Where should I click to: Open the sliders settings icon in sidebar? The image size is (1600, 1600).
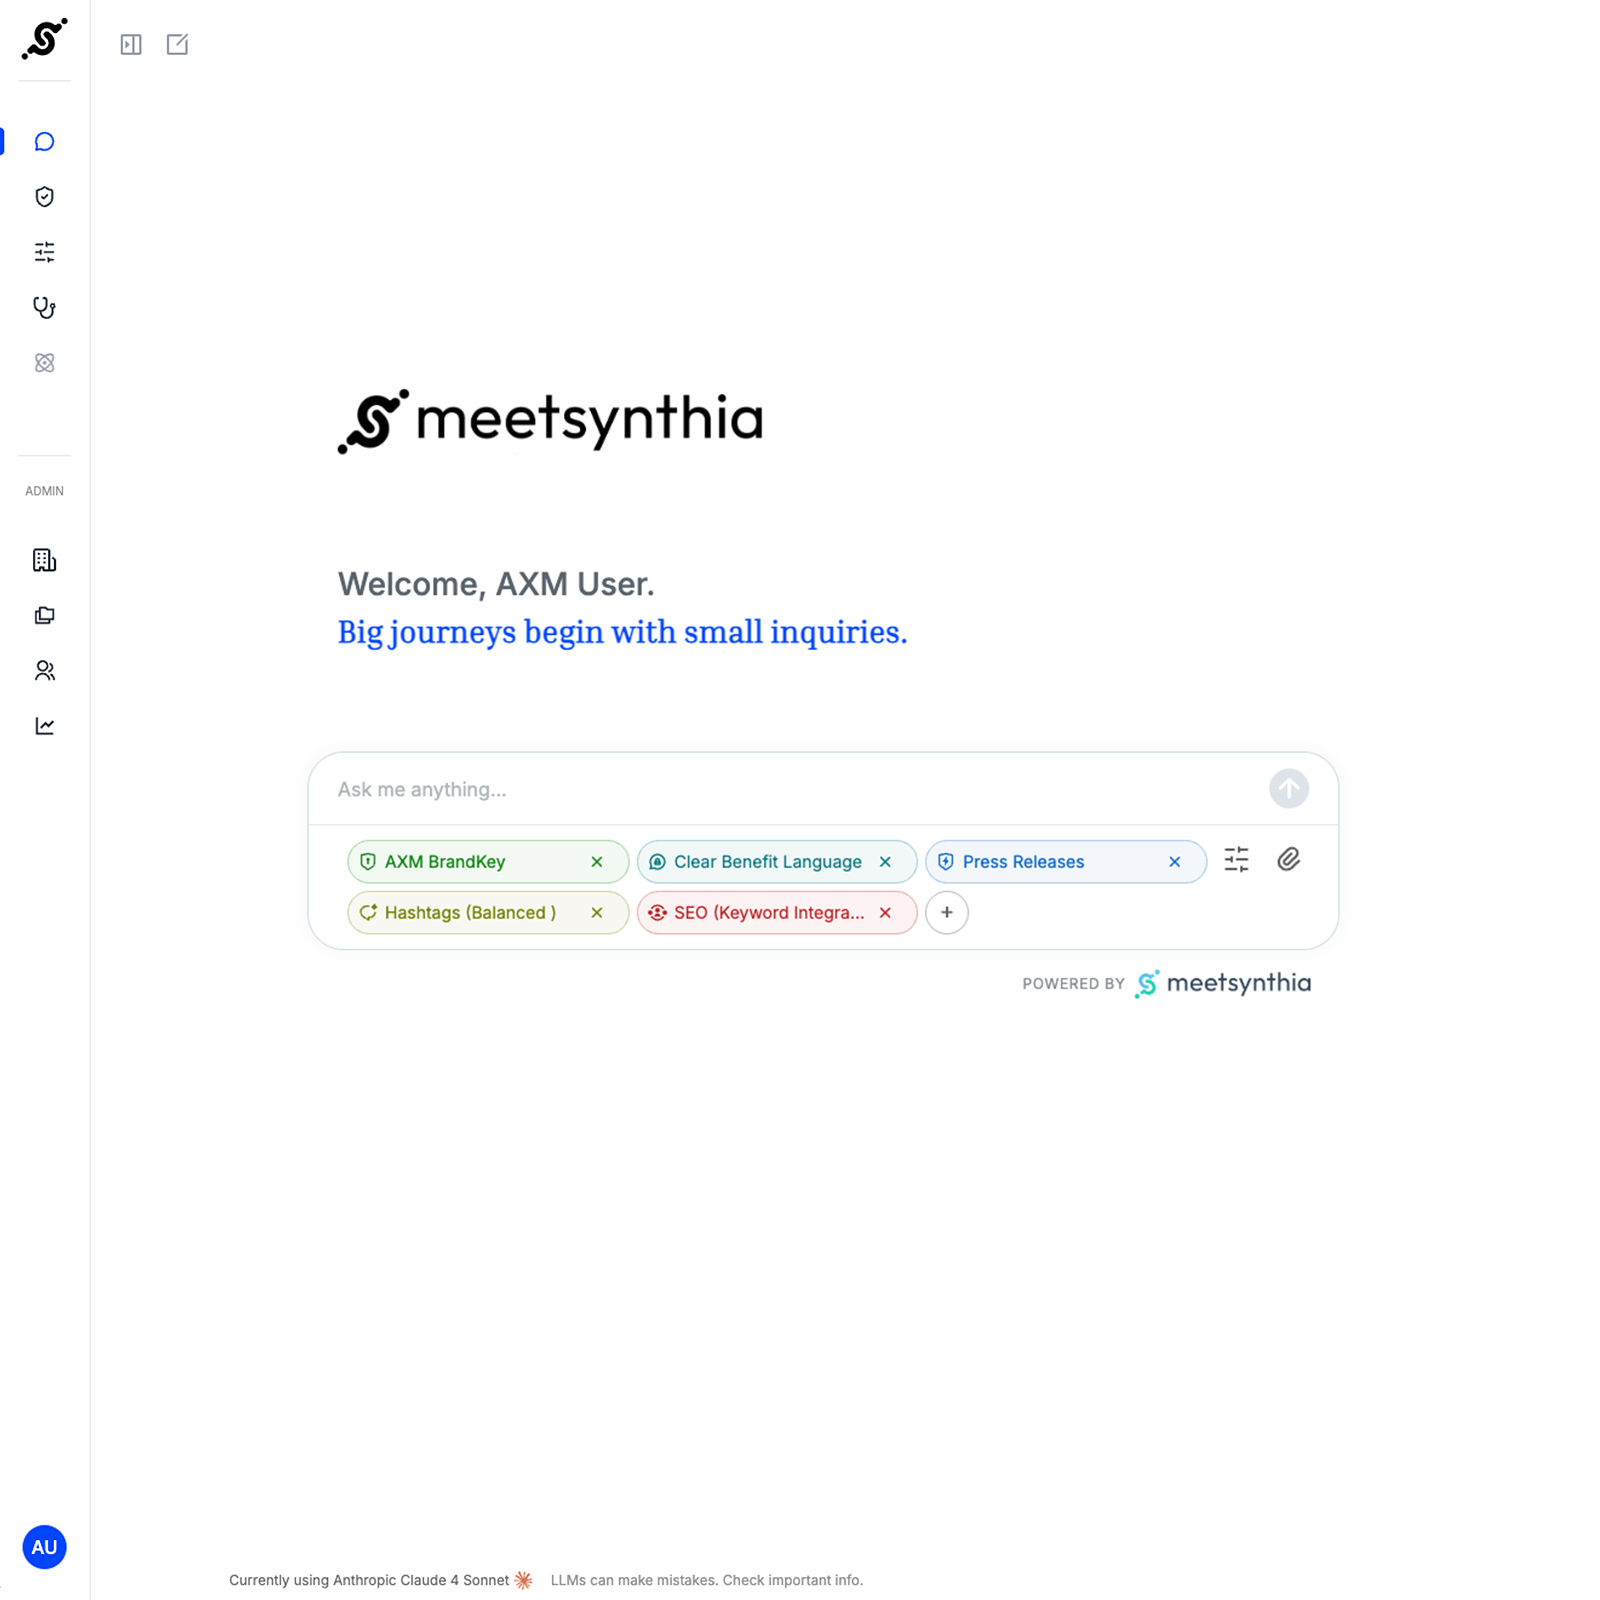point(44,253)
